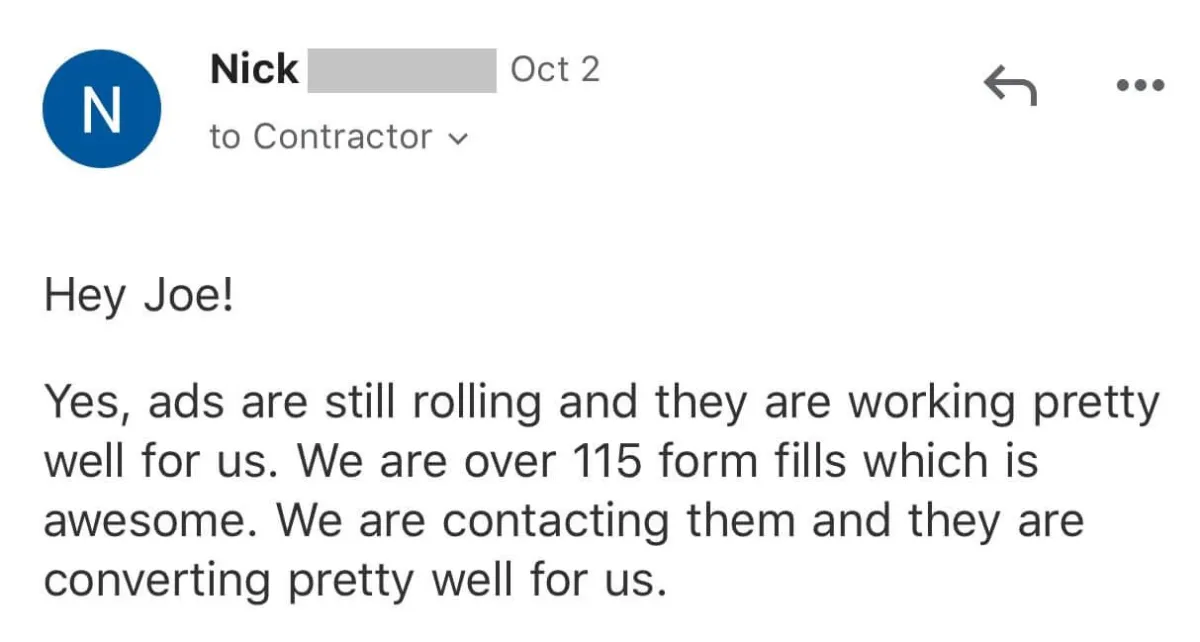Click the "to Contractor" recipient label
Image resolution: width=1200 pixels, height=642 pixels.
pyautogui.click(x=320, y=137)
